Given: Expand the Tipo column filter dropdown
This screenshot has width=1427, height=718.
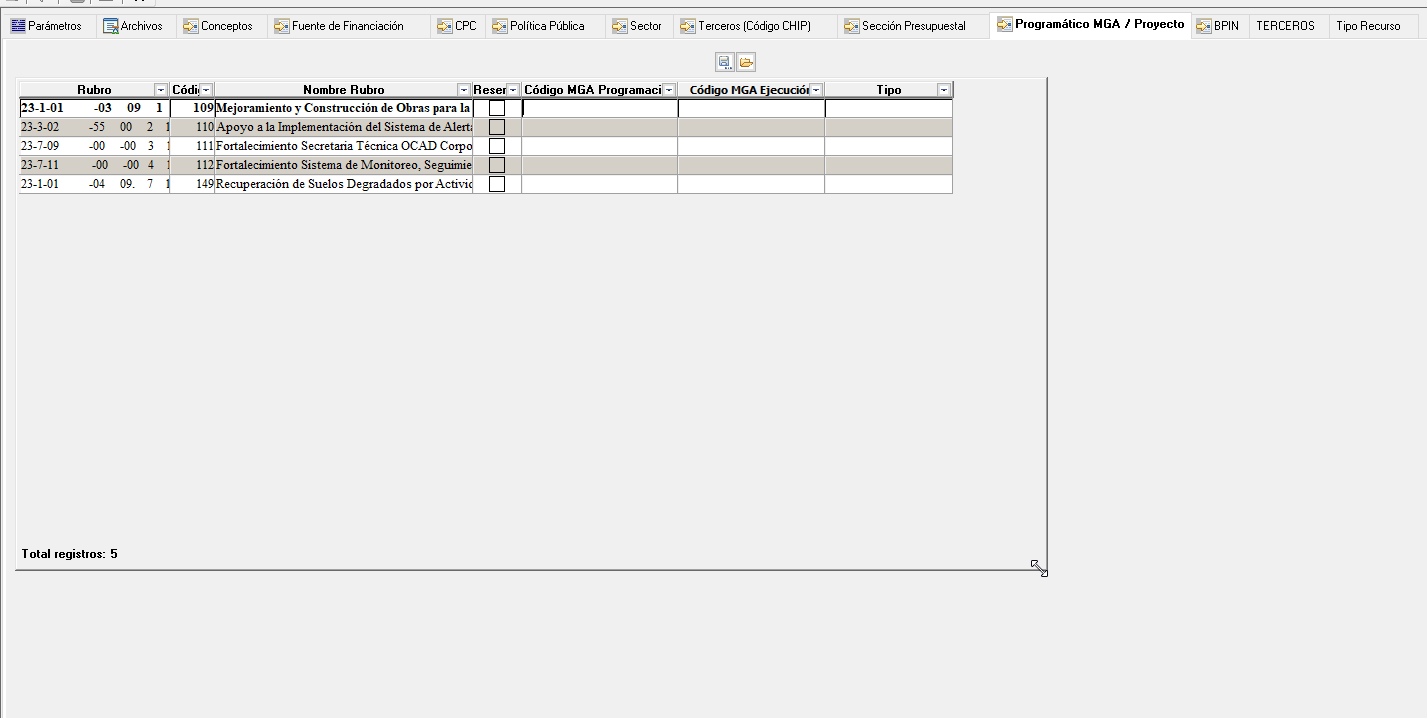Looking at the screenshot, I should [x=943, y=90].
